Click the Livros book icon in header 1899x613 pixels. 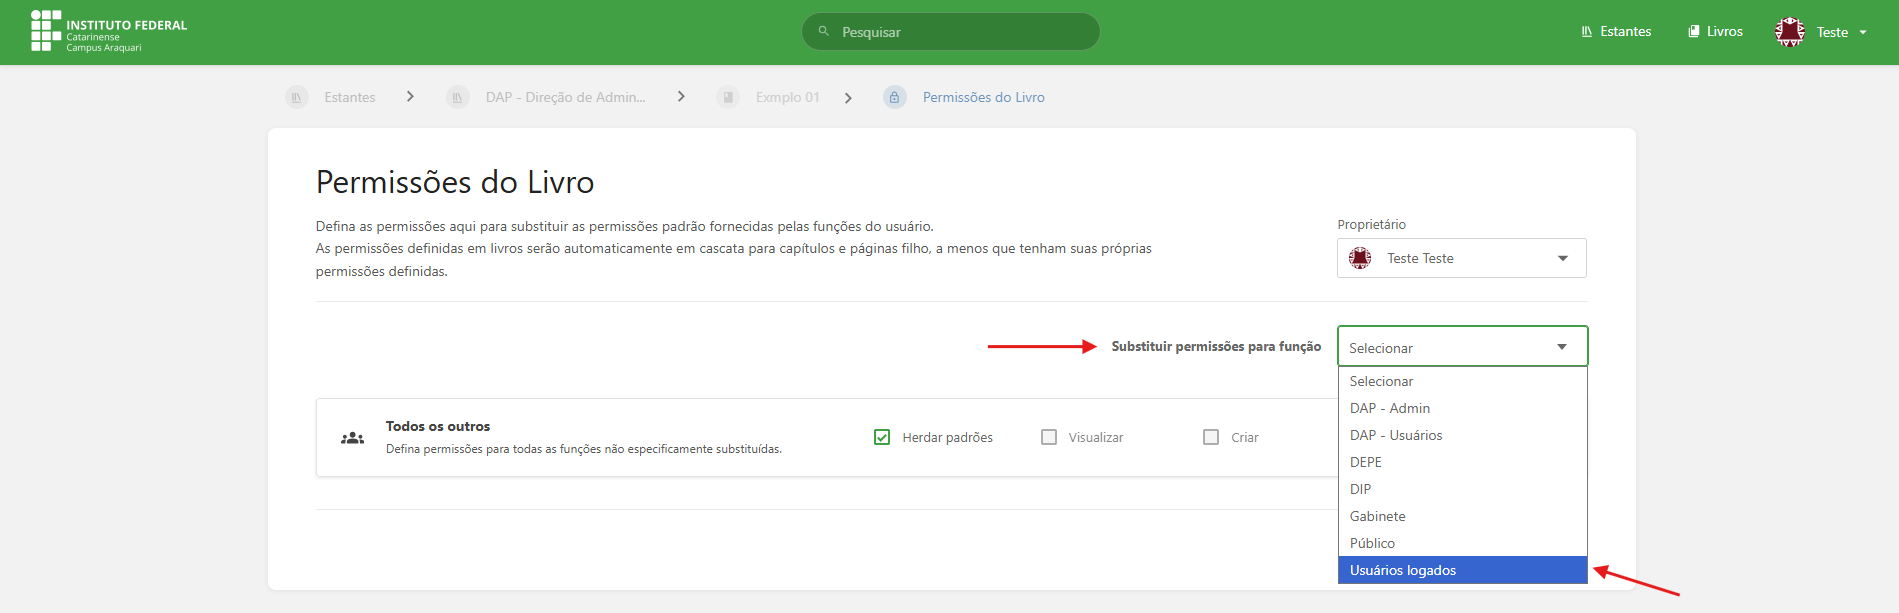[1694, 32]
